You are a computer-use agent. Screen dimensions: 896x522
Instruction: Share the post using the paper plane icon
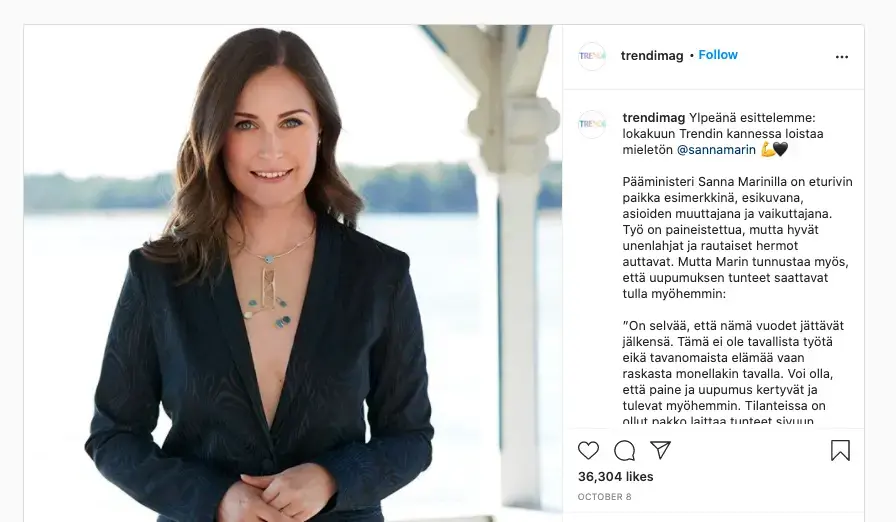pos(660,450)
